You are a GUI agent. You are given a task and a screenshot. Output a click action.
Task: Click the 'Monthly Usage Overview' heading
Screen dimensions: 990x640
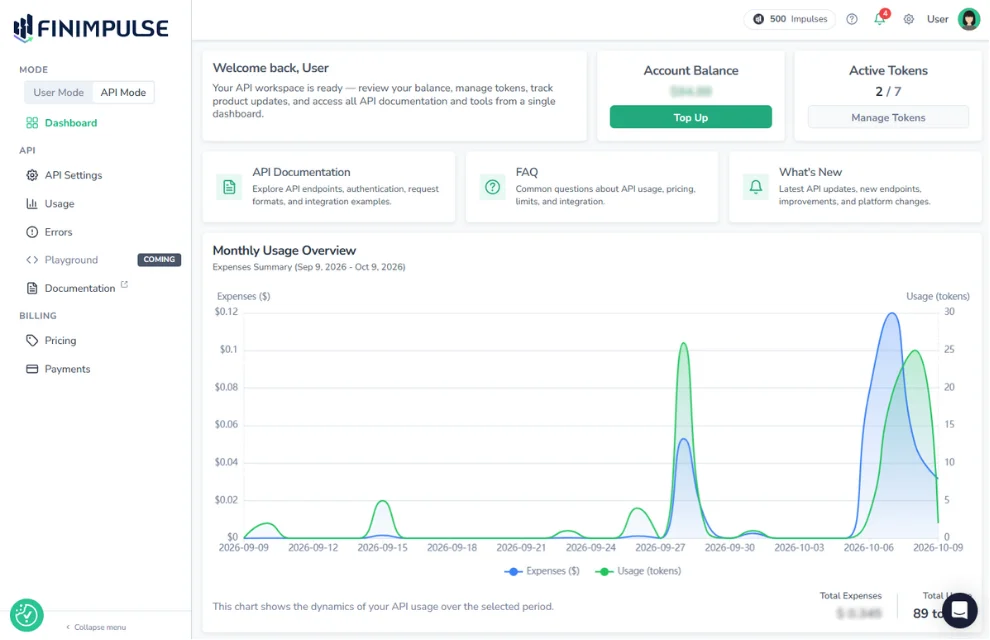point(284,251)
